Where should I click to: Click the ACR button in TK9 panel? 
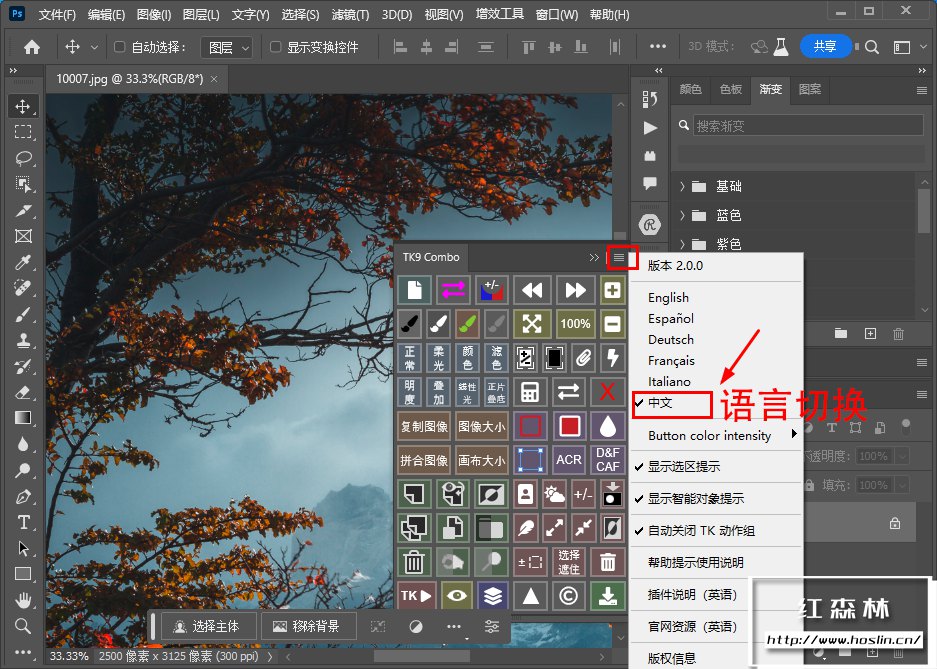(569, 459)
